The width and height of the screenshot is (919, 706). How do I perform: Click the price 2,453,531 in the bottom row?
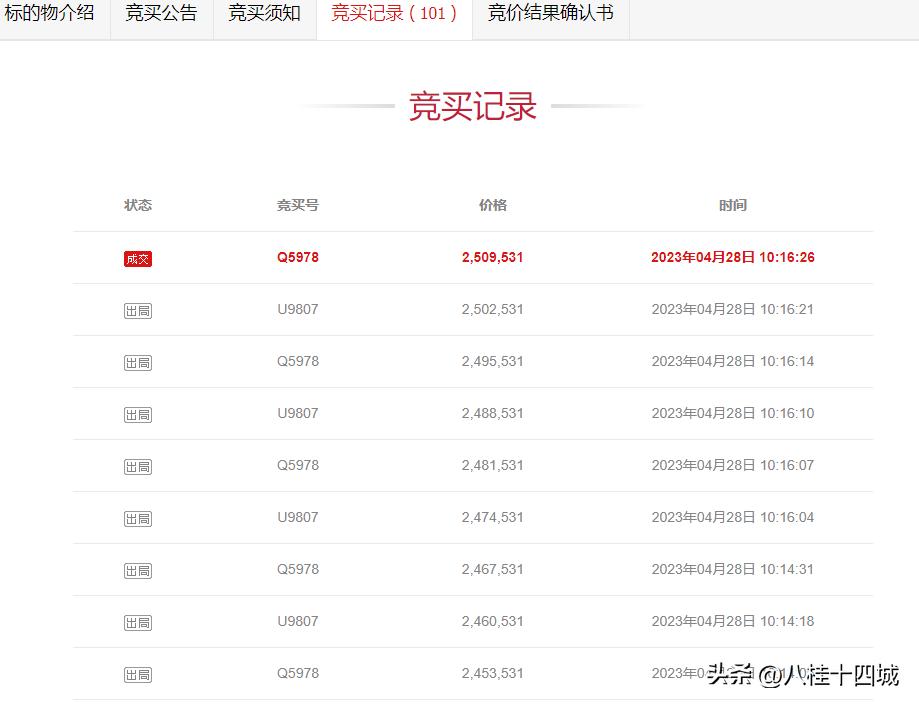point(492,674)
